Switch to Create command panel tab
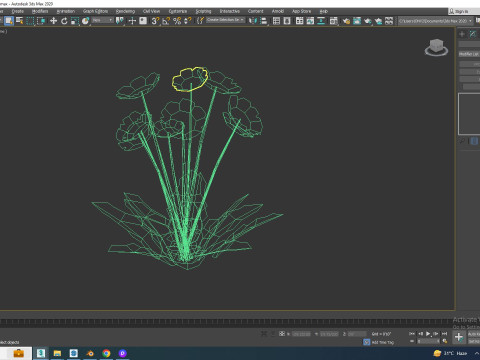This screenshot has height=360, width=480. 462,34
